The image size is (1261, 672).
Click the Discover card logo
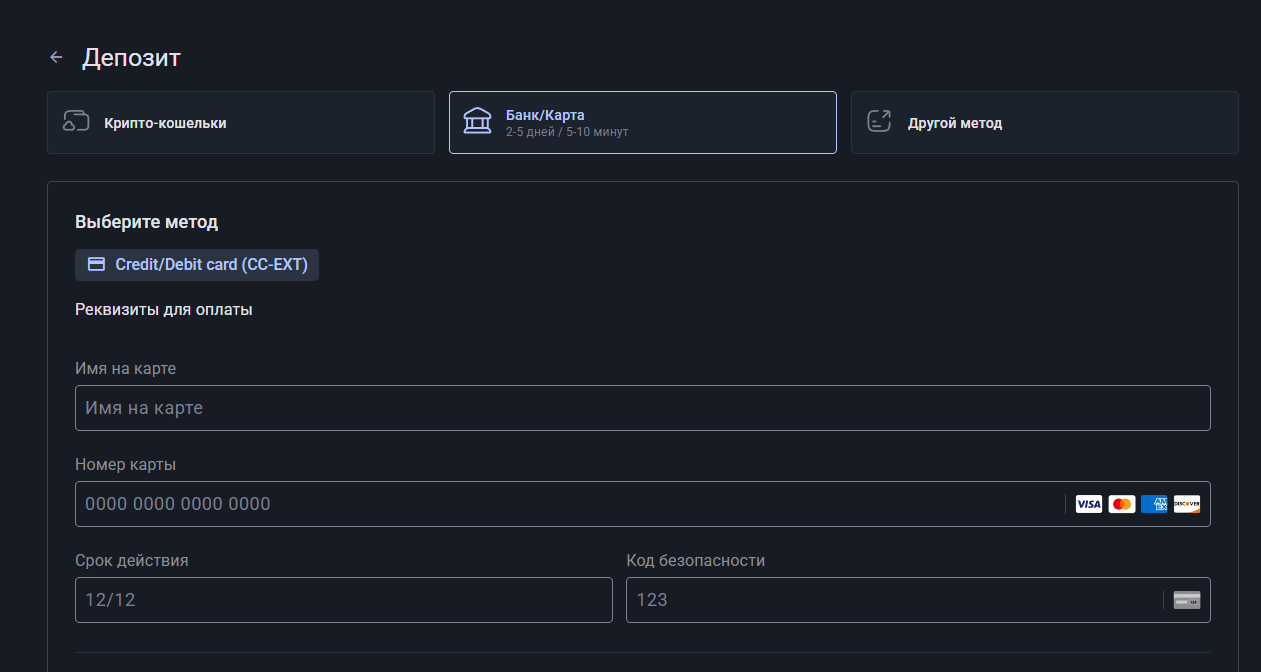1187,504
